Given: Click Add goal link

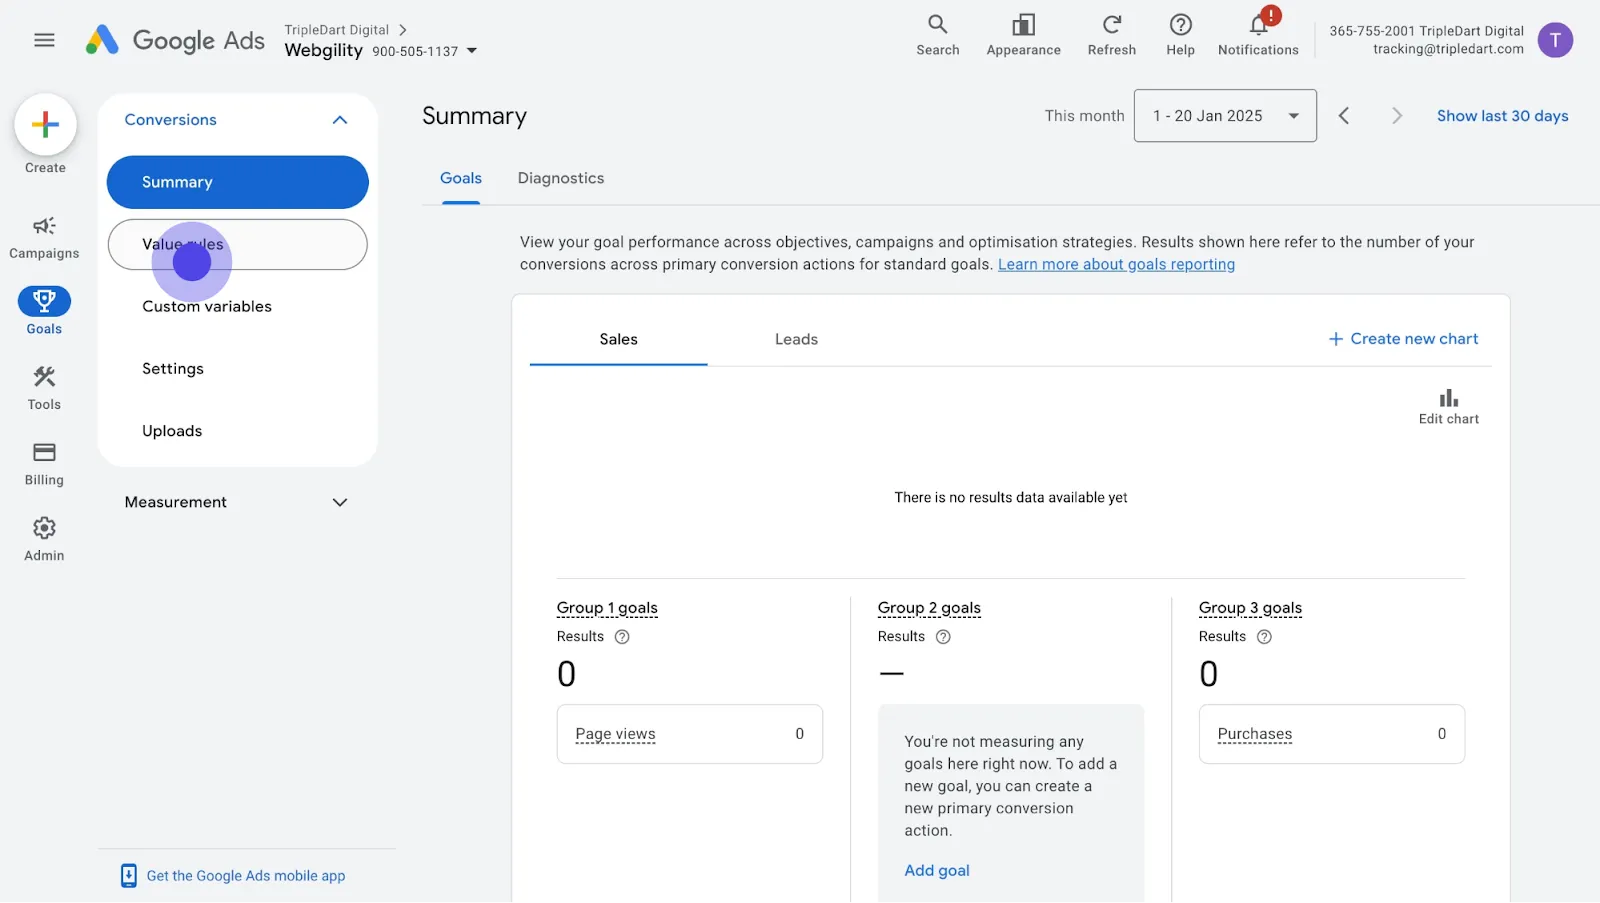Looking at the screenshot, I should click(937, 871).
